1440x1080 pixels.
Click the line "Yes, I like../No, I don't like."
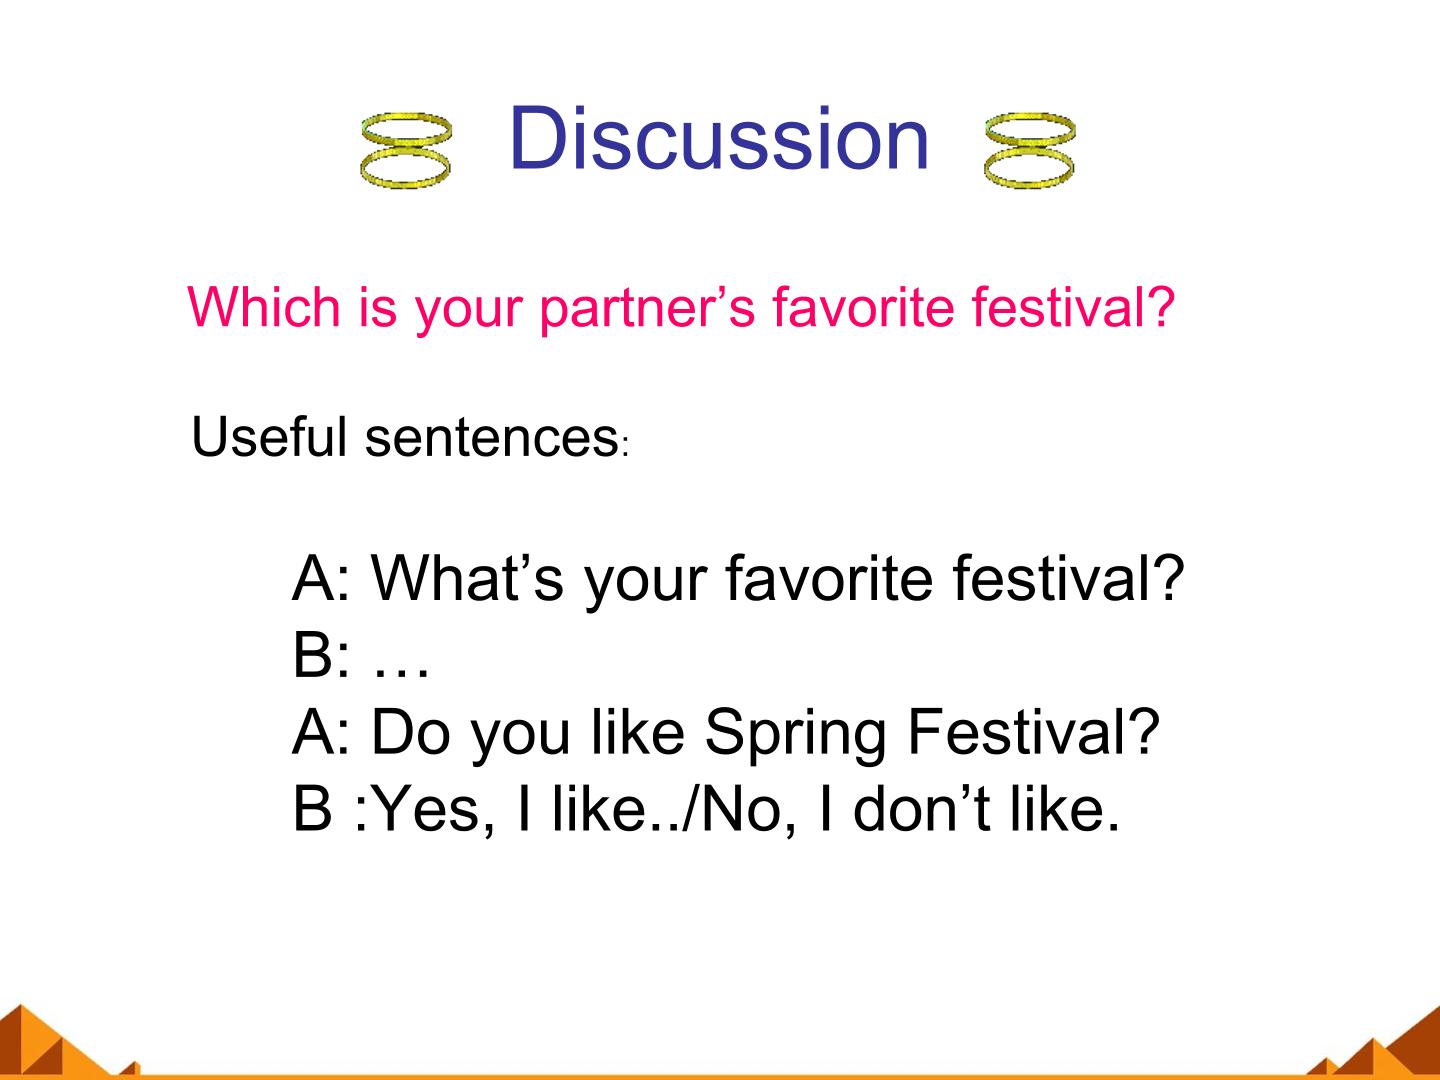(706, 808)
